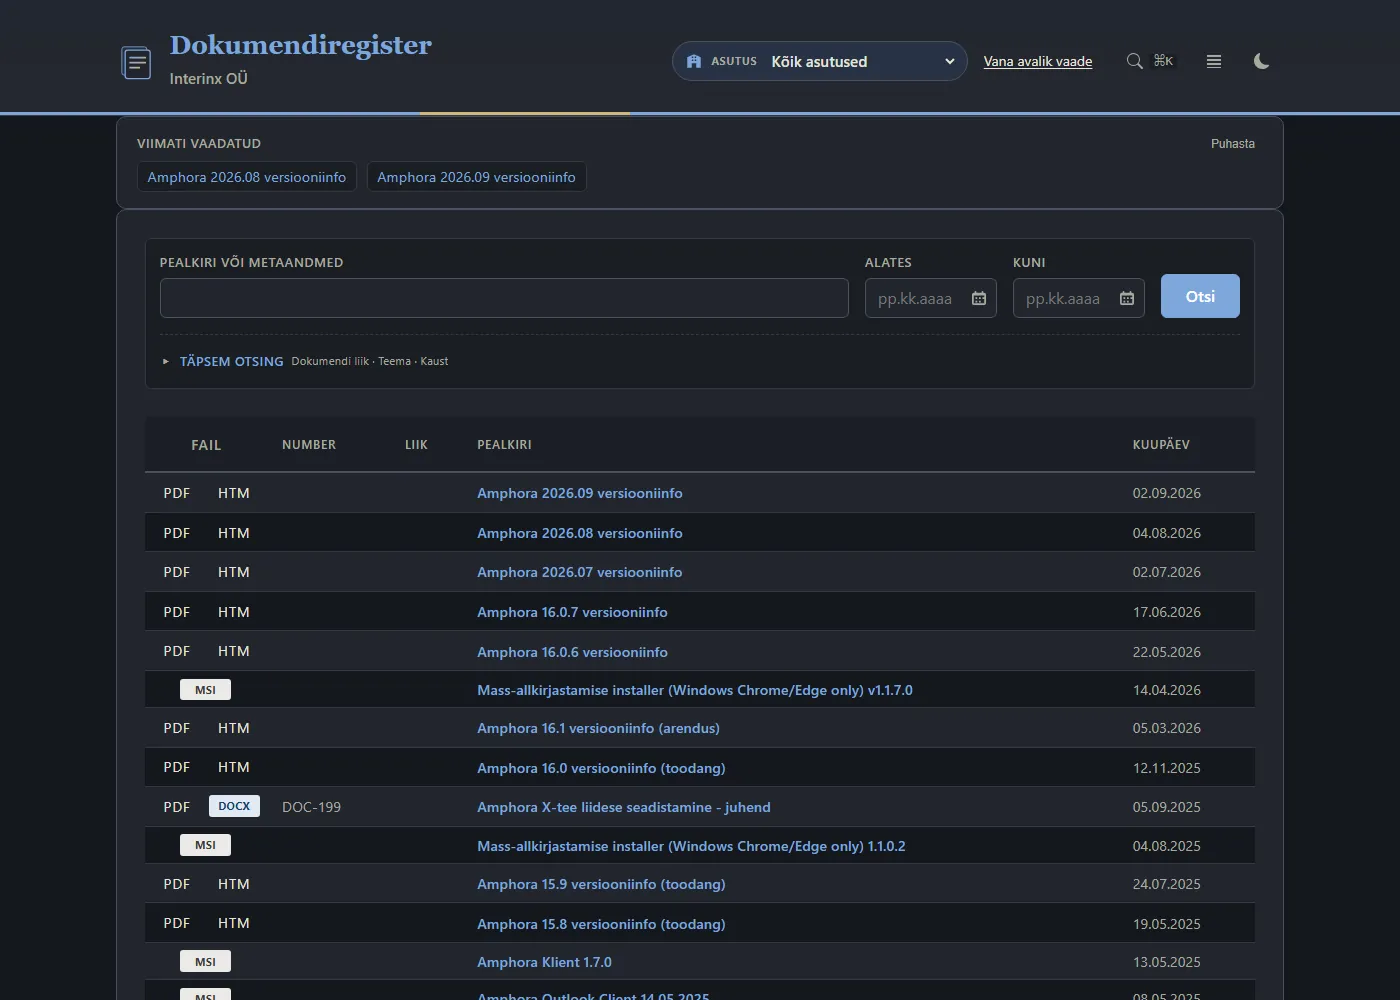
Task: Open the hamburger menu icon
Action: pyautogui.click(x=1214, y=61)
